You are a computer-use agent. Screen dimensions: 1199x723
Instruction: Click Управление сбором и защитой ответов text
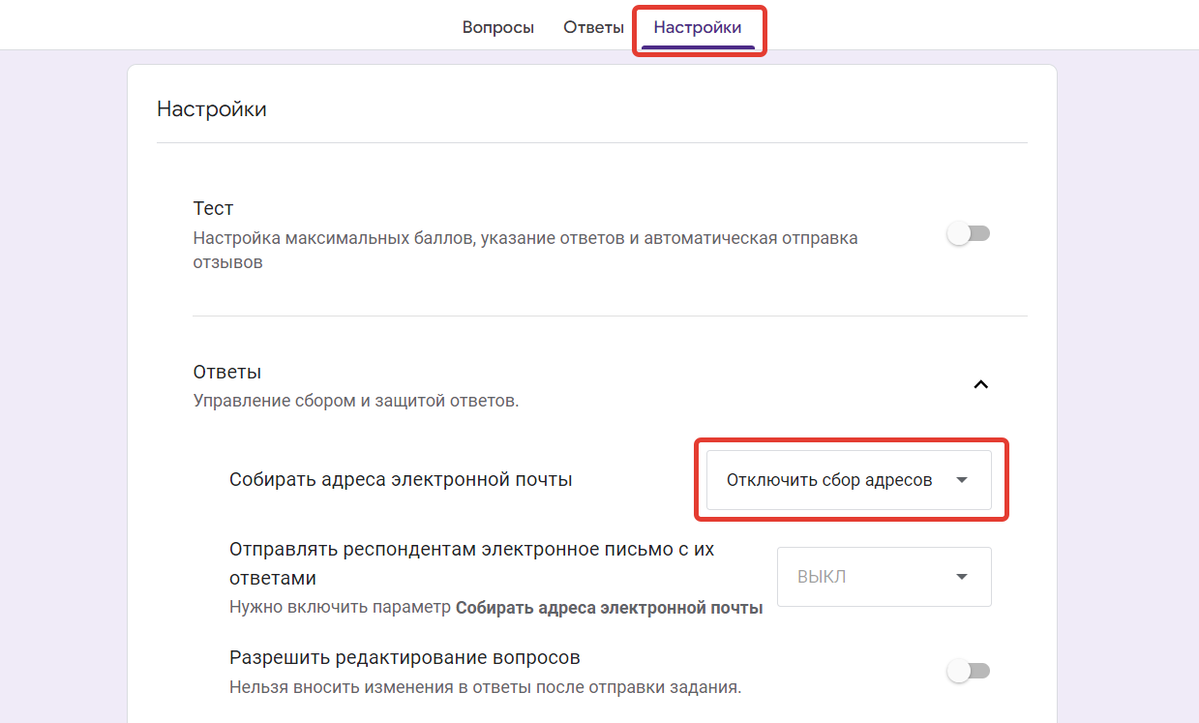(x=356, y=401)
